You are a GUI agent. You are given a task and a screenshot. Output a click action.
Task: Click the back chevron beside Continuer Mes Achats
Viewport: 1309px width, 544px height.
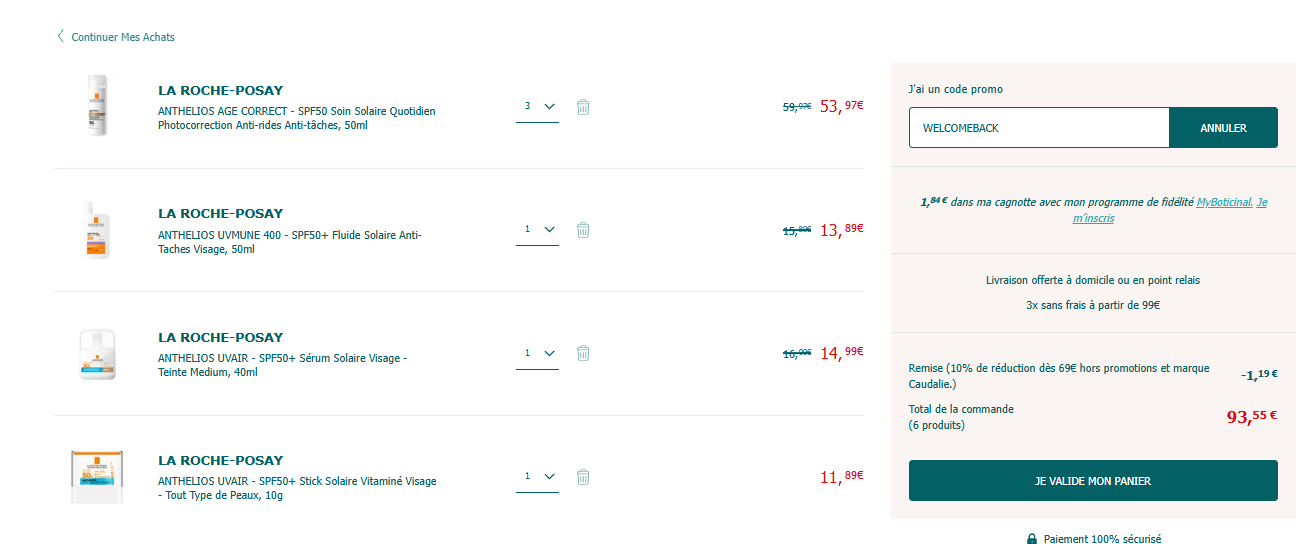pos(61,37)
